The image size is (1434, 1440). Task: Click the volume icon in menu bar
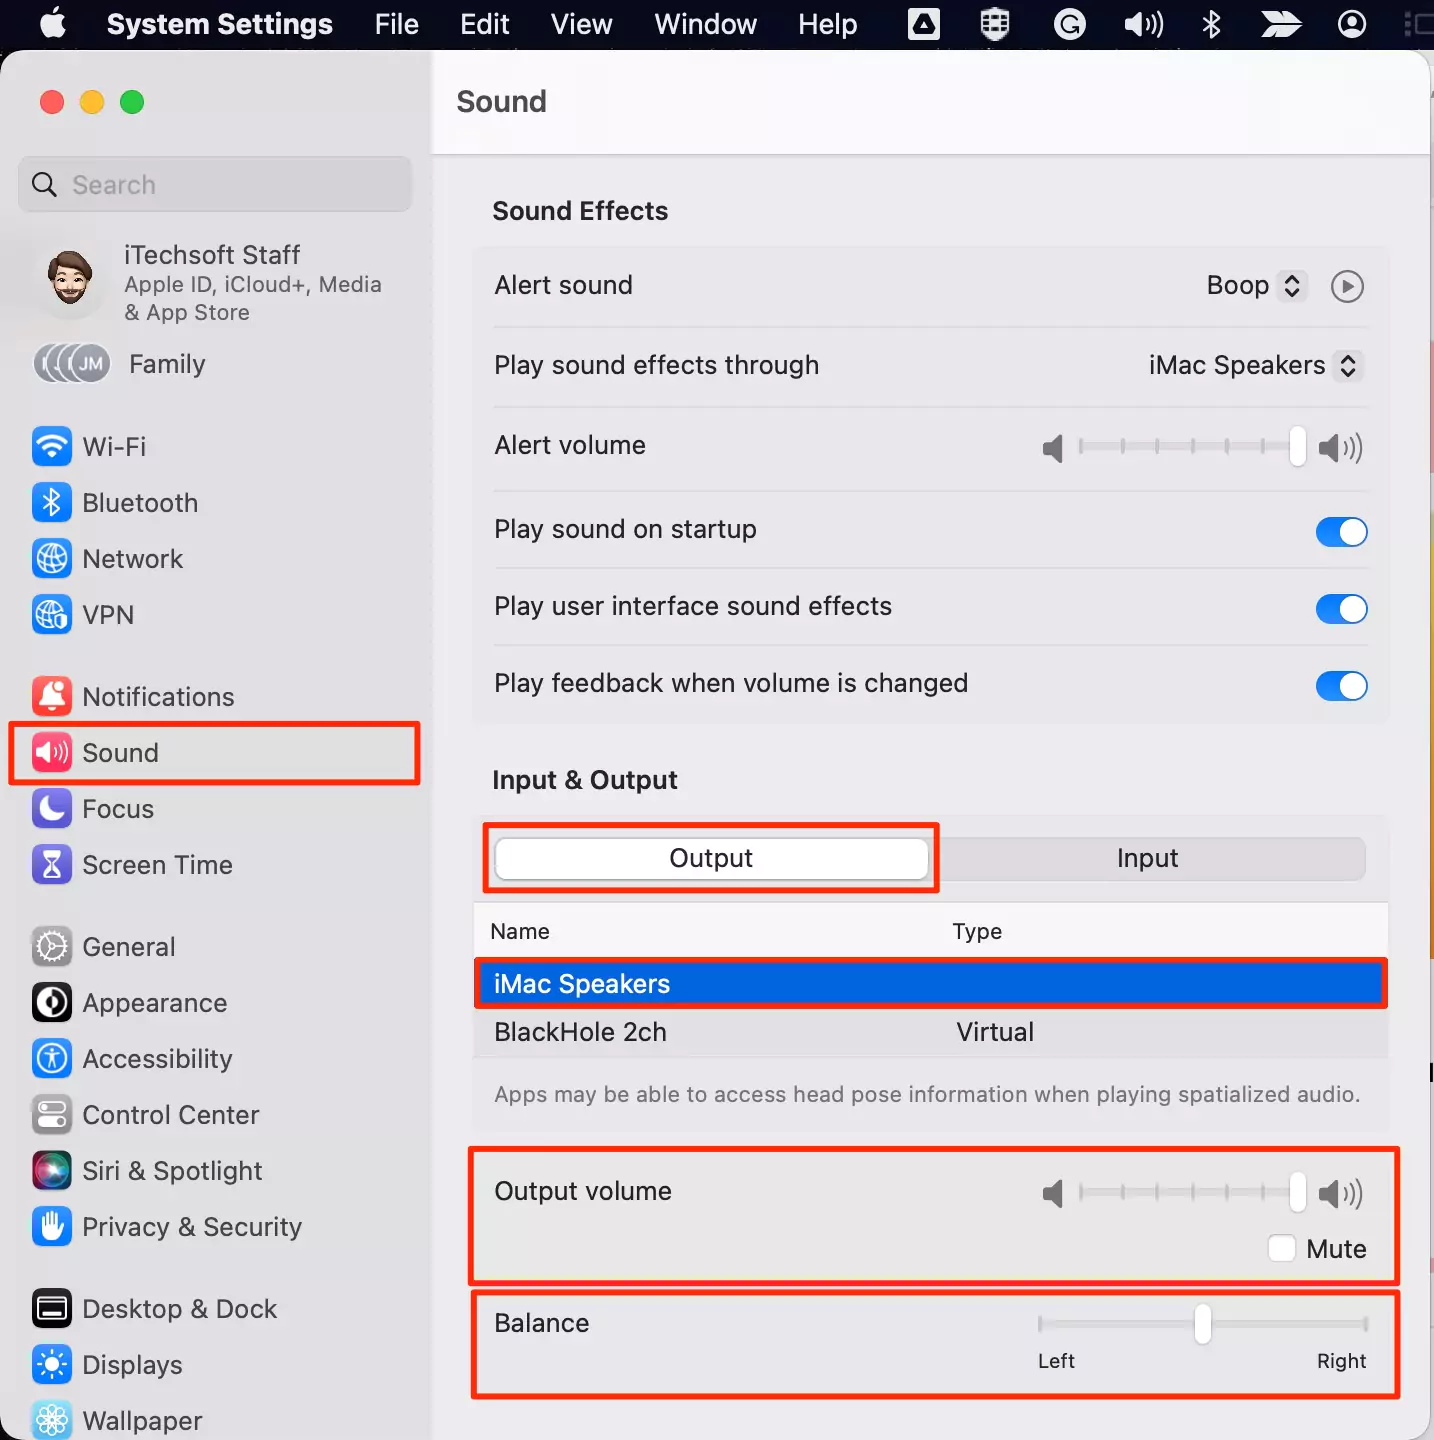(1143, 23)
